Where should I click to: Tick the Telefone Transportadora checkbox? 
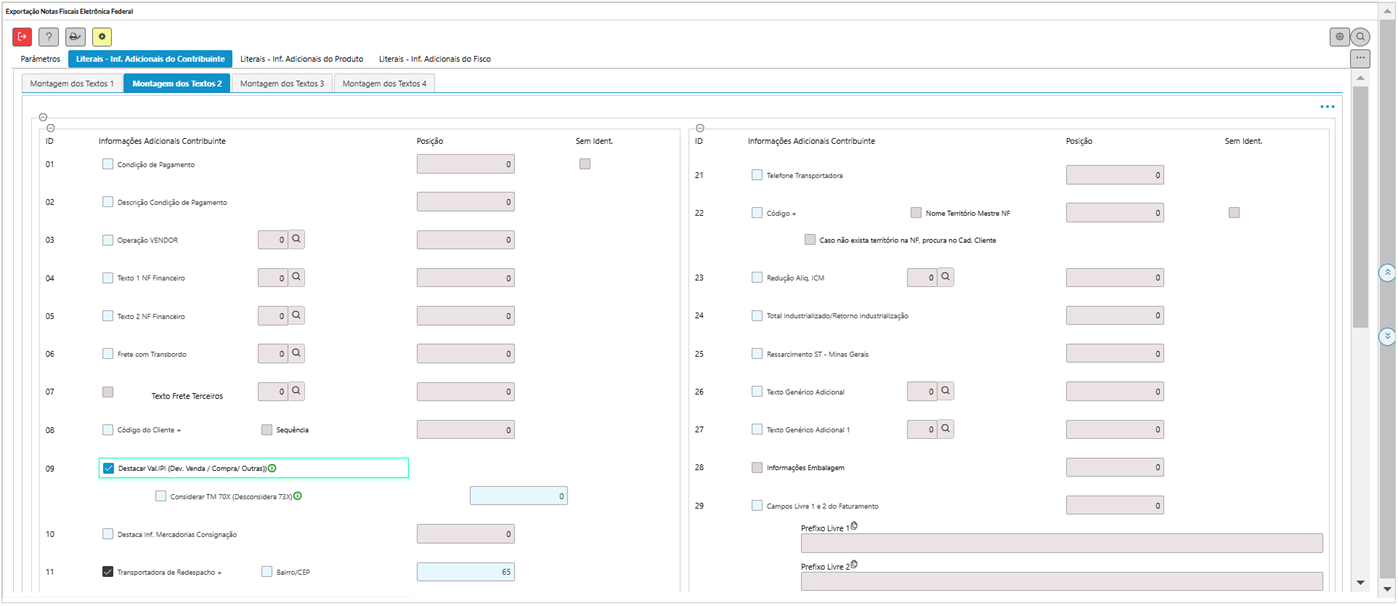click(x=757, y=175)
